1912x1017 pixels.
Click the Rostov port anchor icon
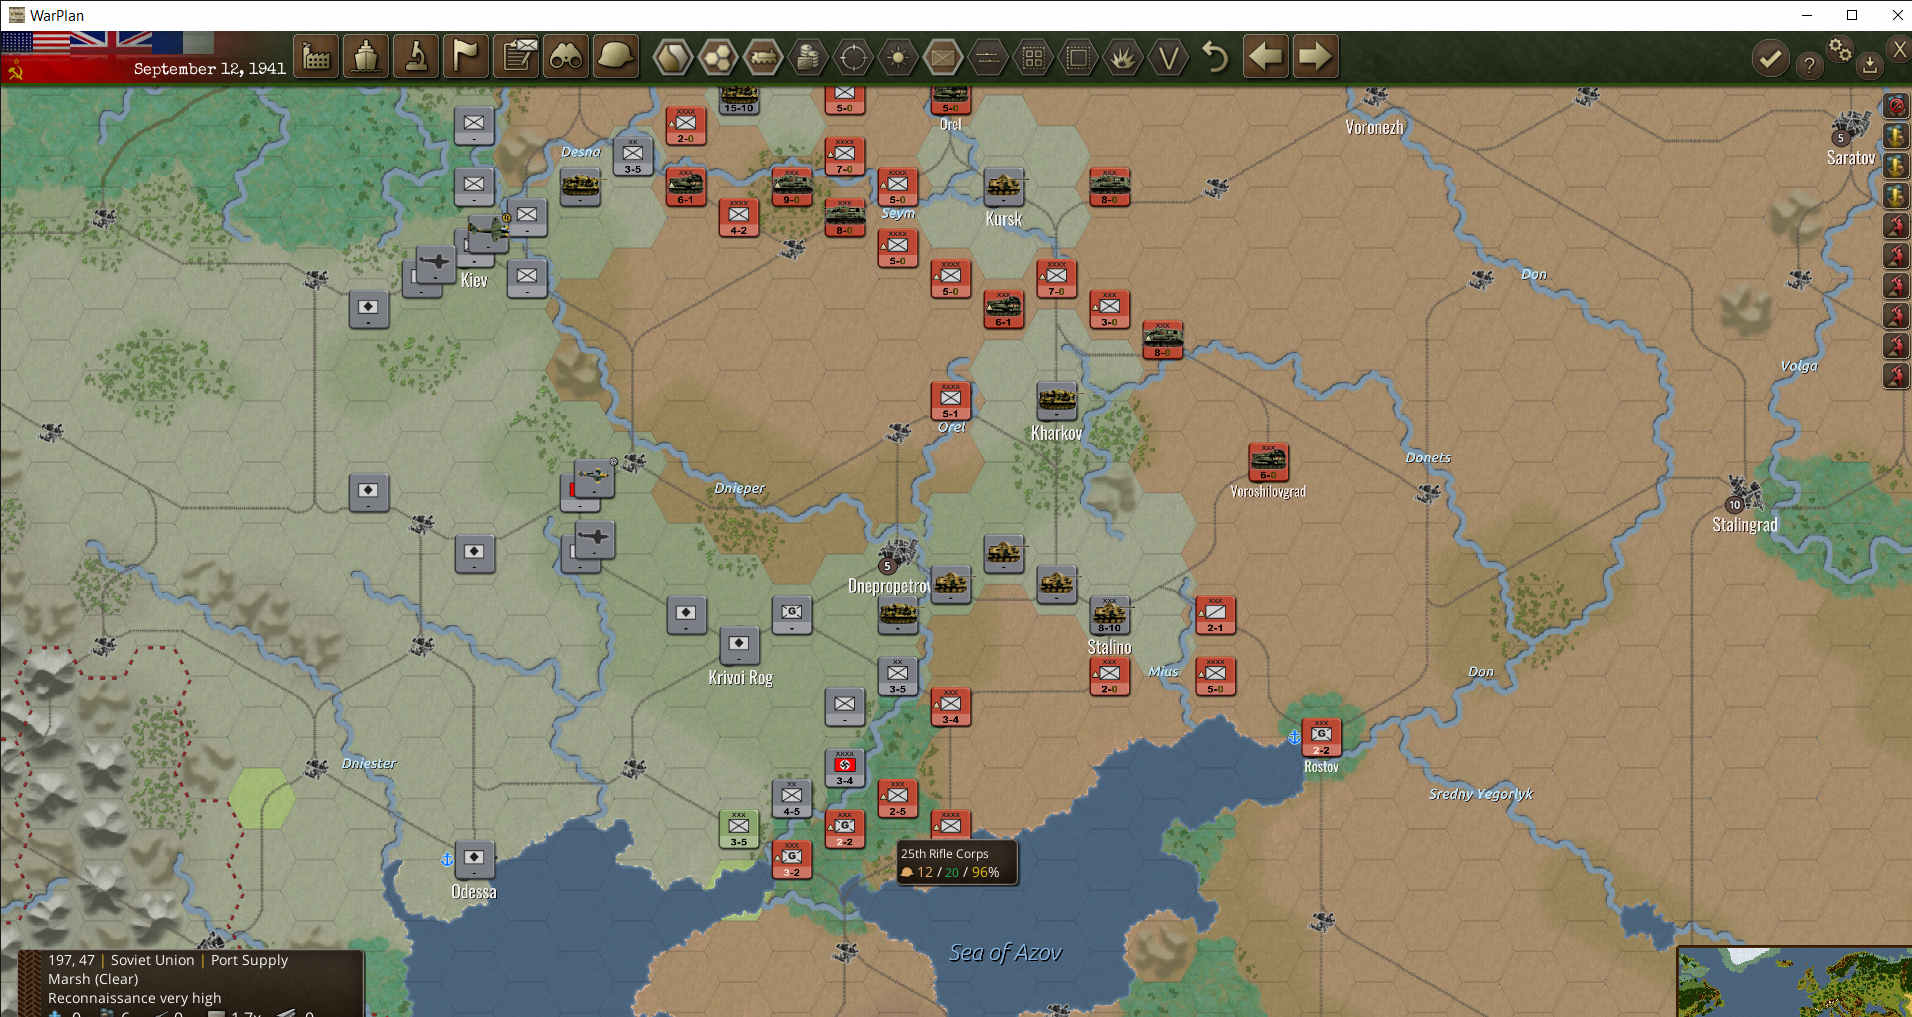[1293, 737]
